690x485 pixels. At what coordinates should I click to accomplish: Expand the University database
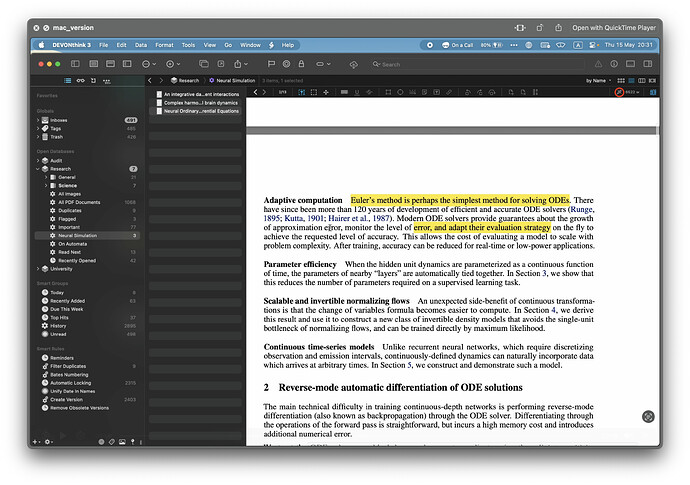[x=38, y=269]
